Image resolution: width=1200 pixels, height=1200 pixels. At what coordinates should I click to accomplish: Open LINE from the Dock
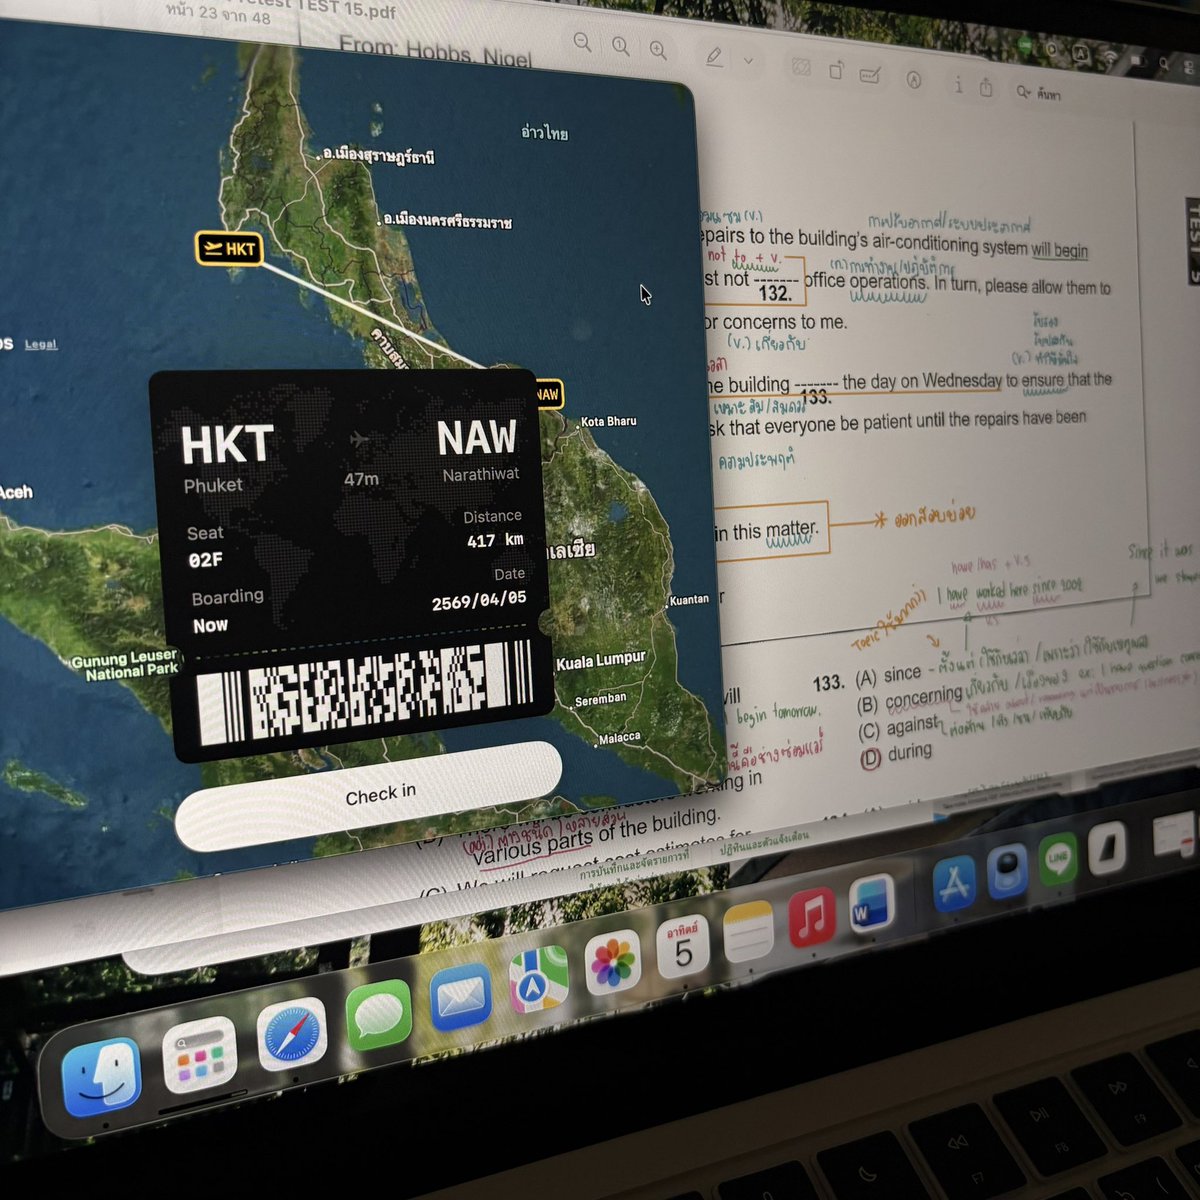pyautogui.click(x=1057, y=861)
